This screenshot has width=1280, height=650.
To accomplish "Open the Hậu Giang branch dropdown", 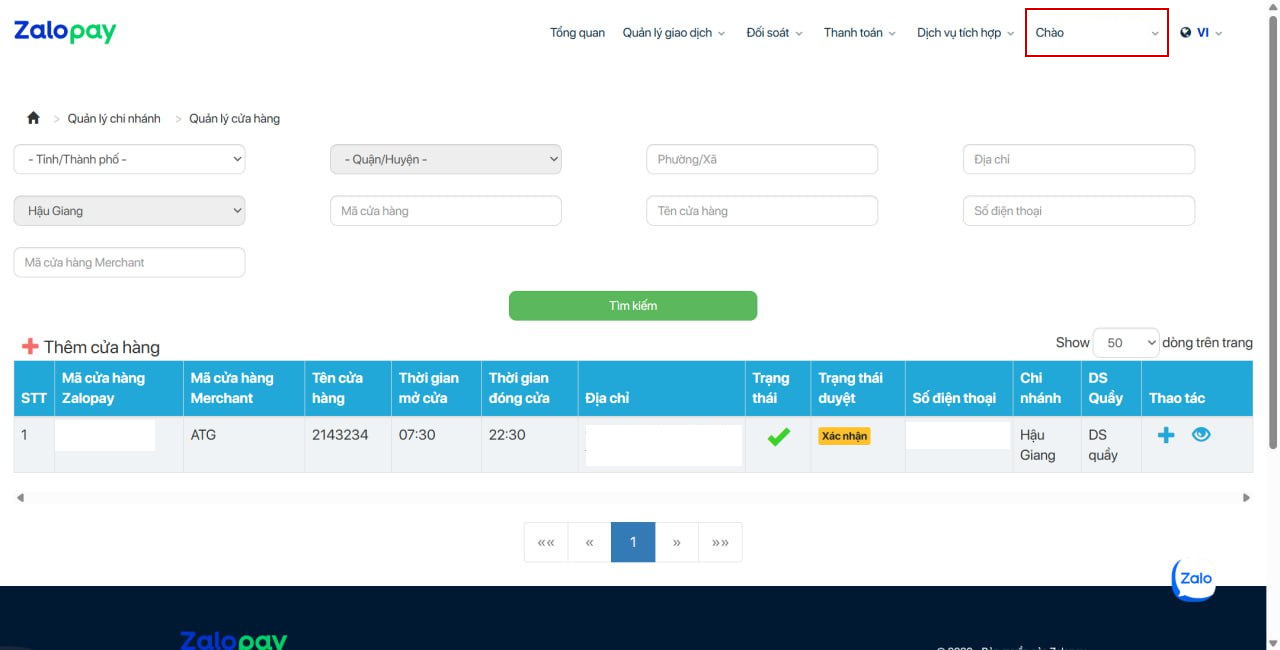I will tap(129, 211).
